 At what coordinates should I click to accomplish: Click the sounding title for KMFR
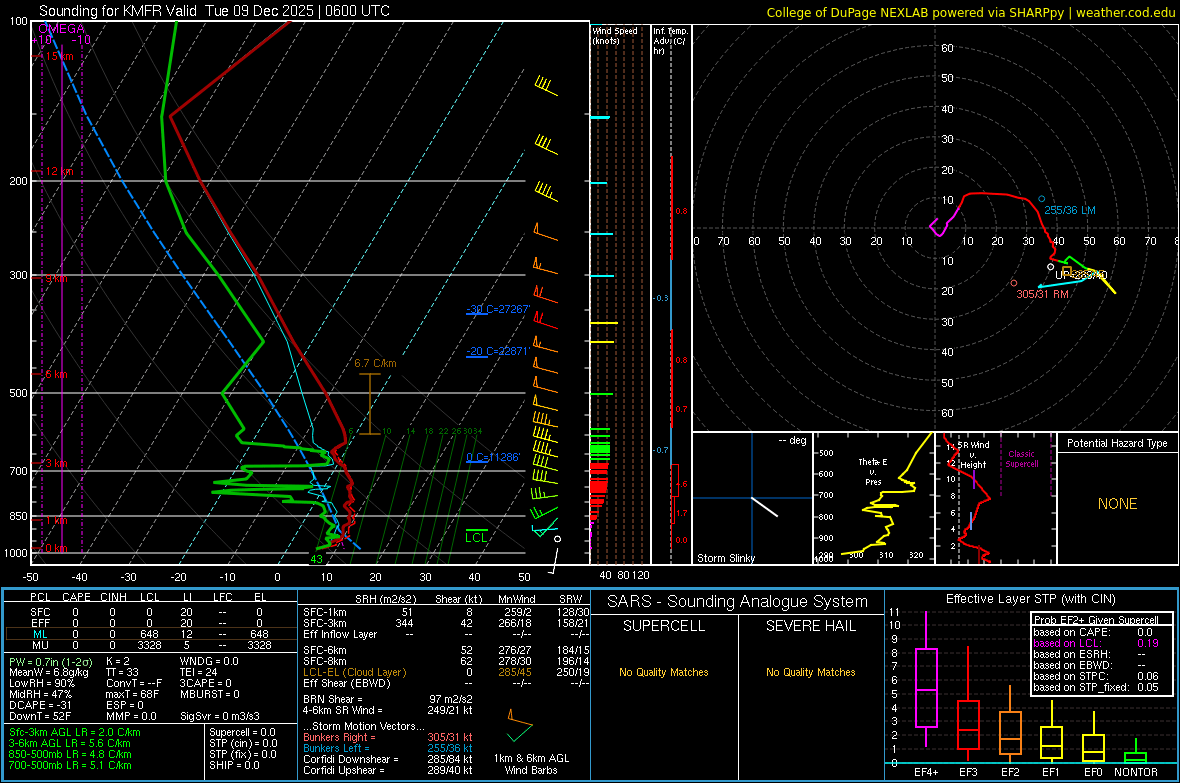214,11
